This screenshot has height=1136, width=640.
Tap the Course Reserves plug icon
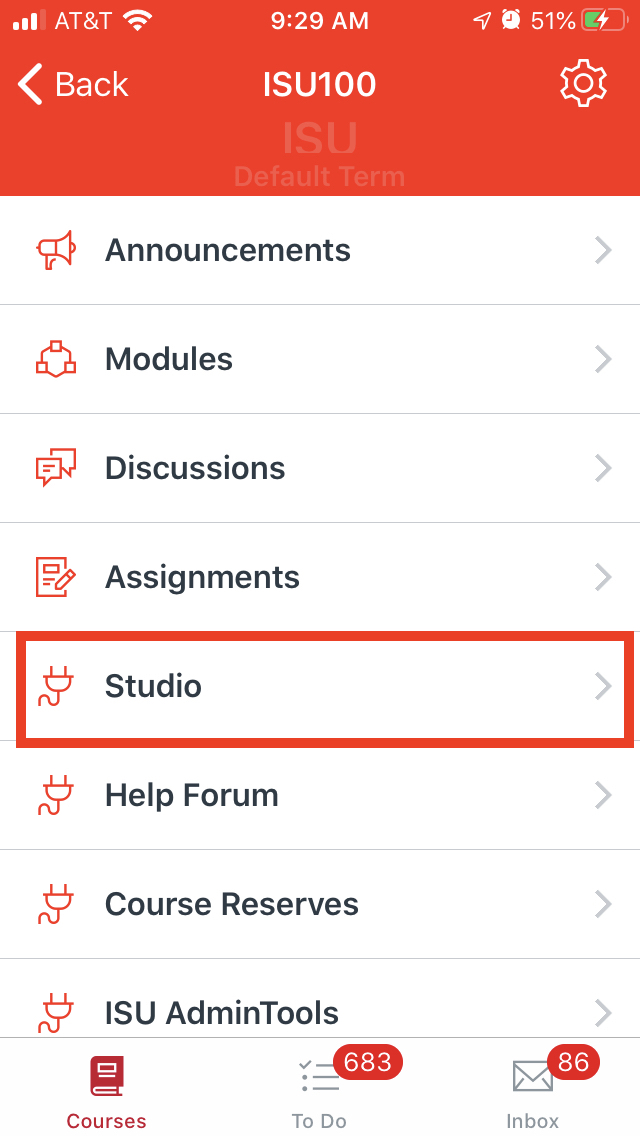click(x=56, y=904)
